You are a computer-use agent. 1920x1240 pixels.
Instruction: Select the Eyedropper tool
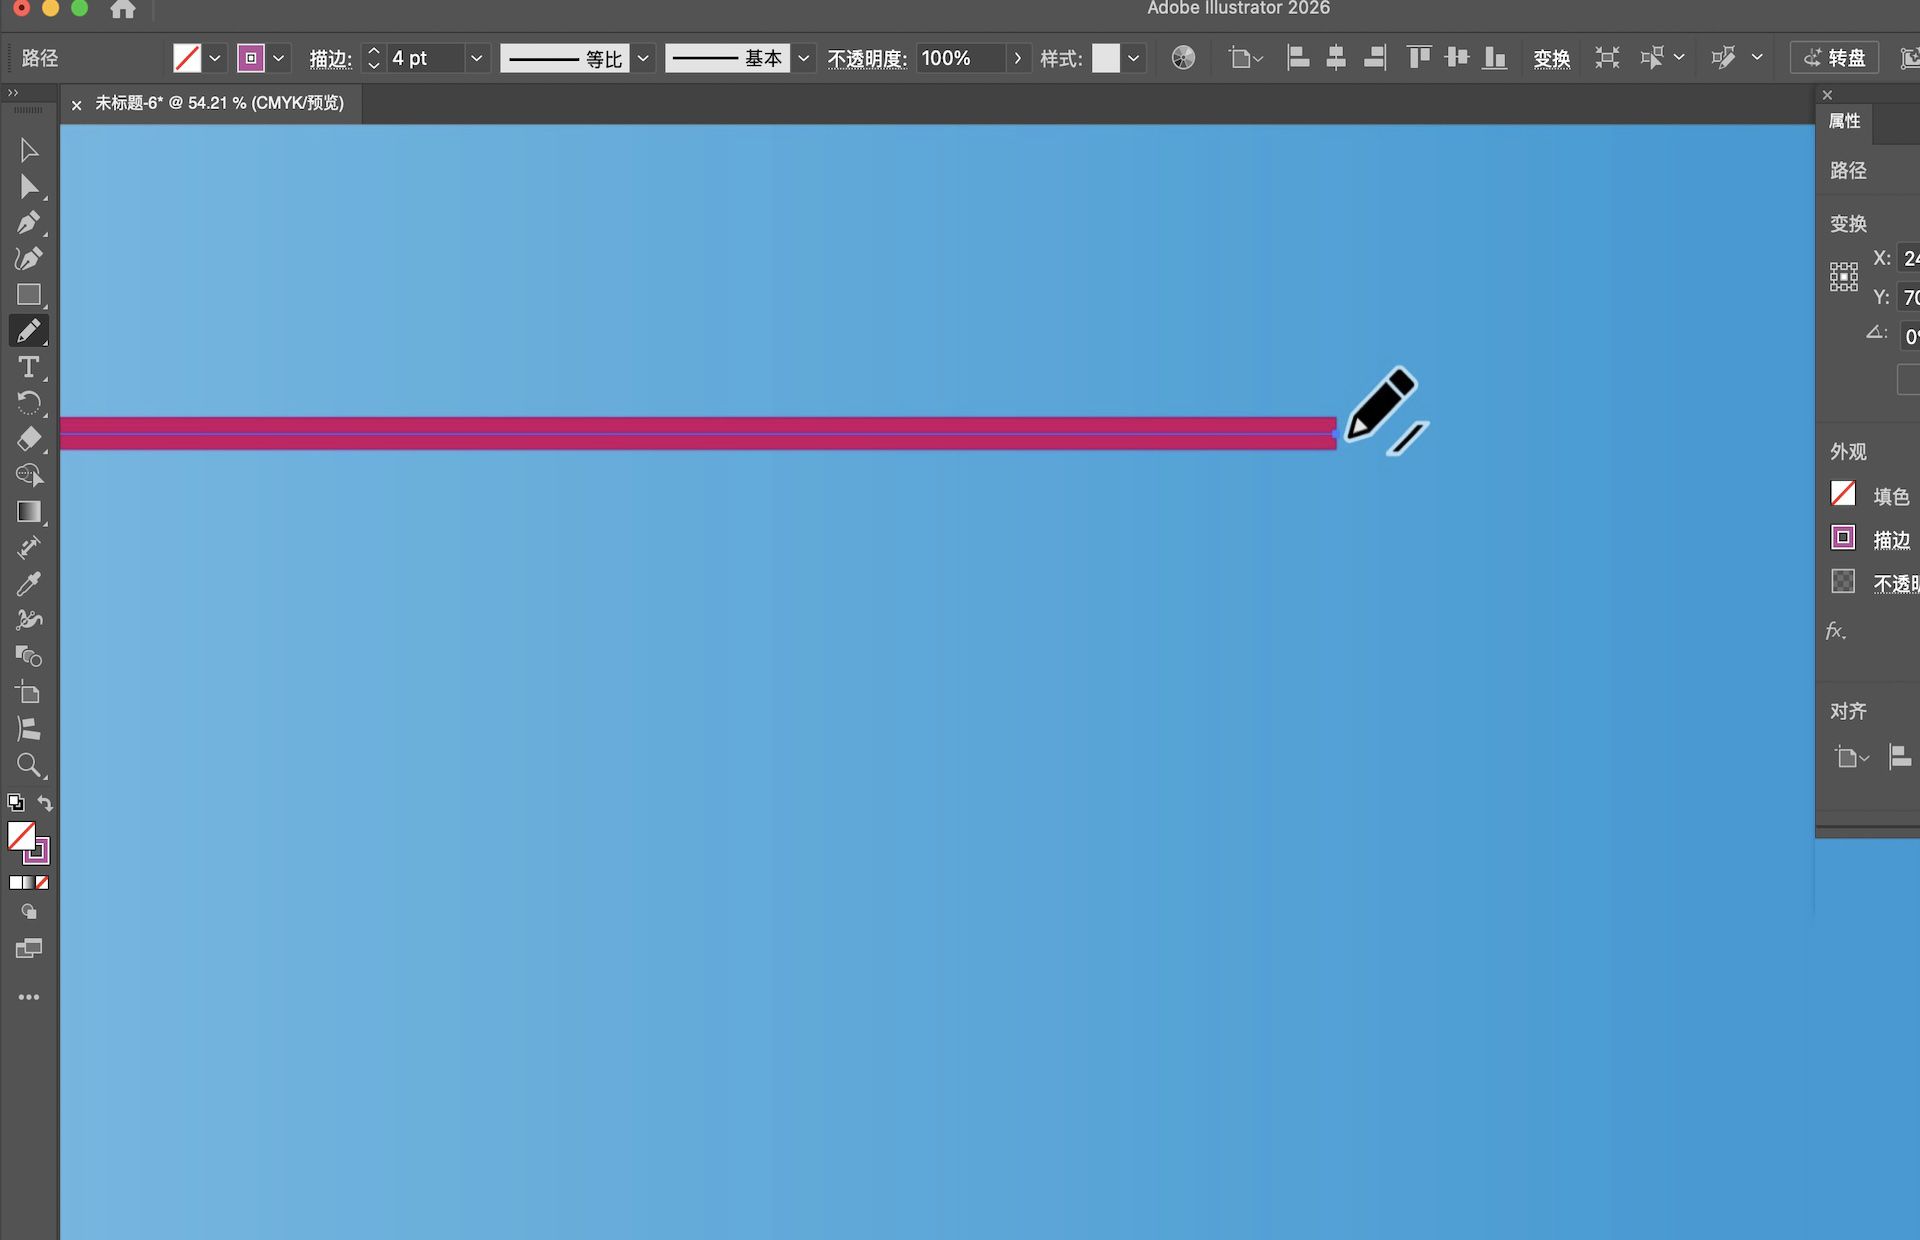(28, 582)
